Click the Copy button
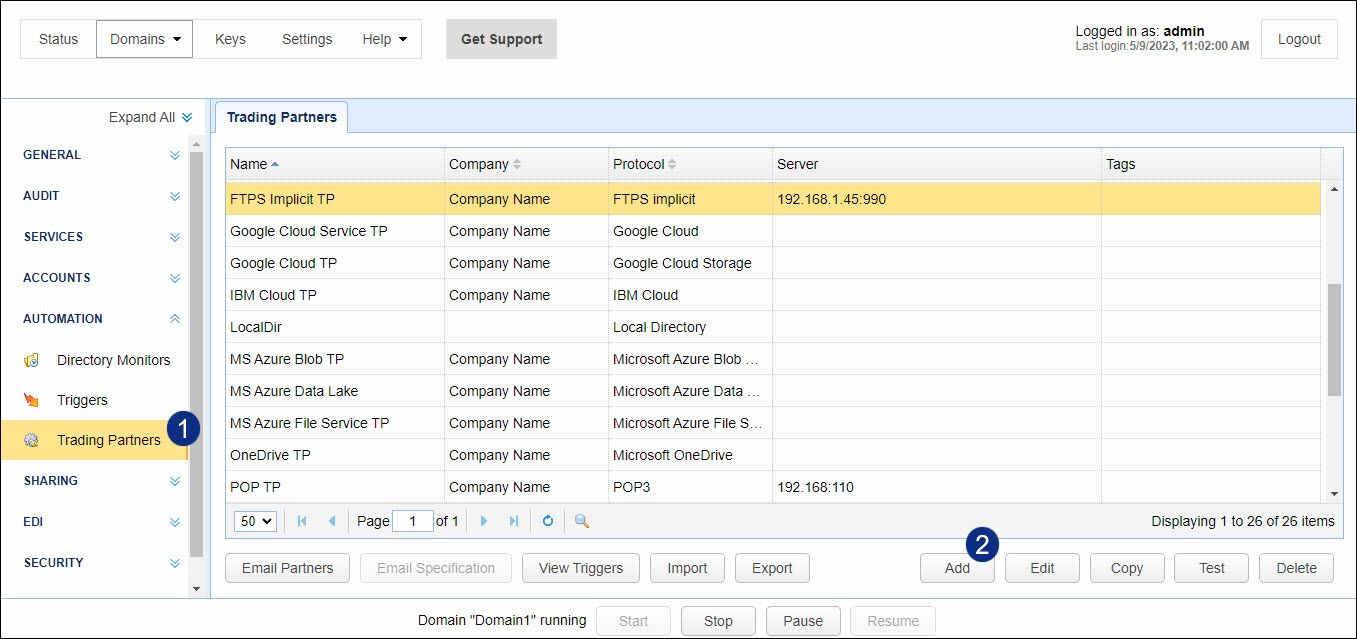Screen dimensions: 1357x639 click(1127, 568)
